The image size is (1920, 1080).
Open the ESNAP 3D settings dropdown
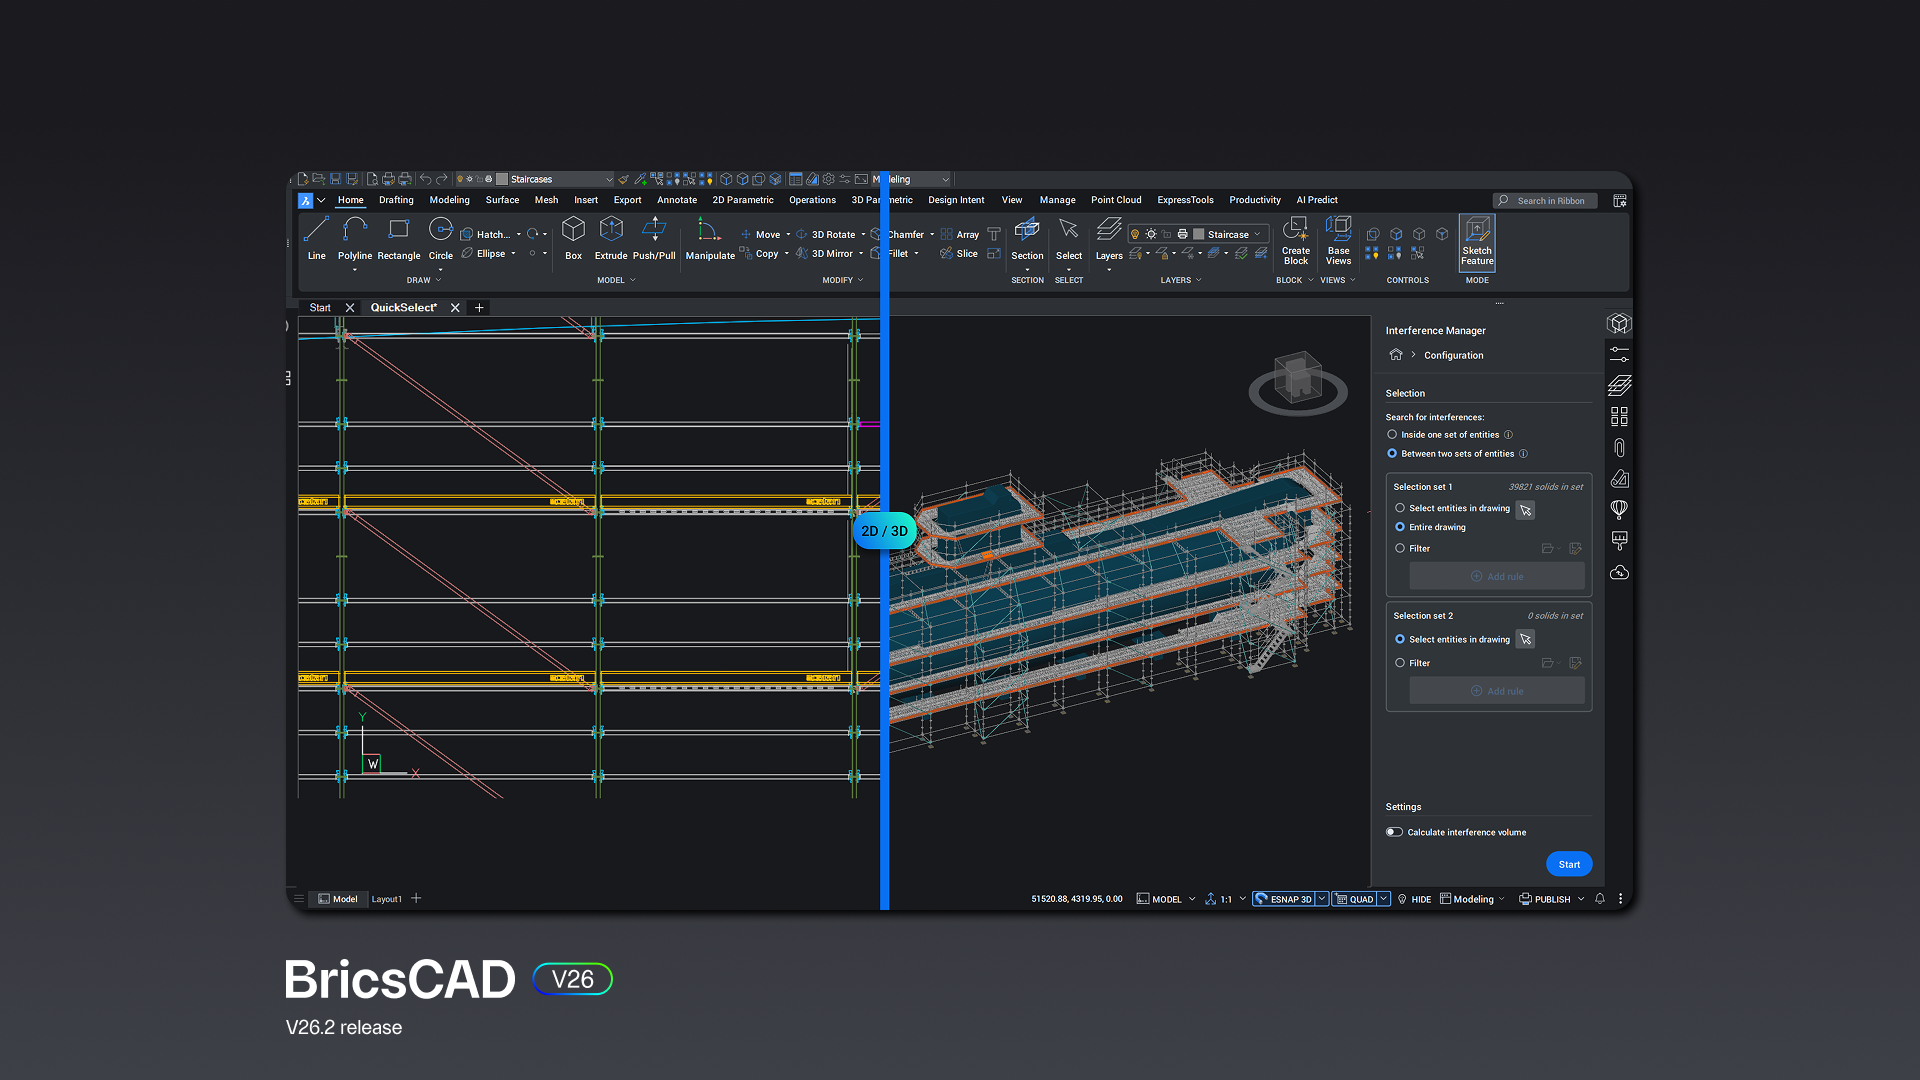tap(1322, 898)
